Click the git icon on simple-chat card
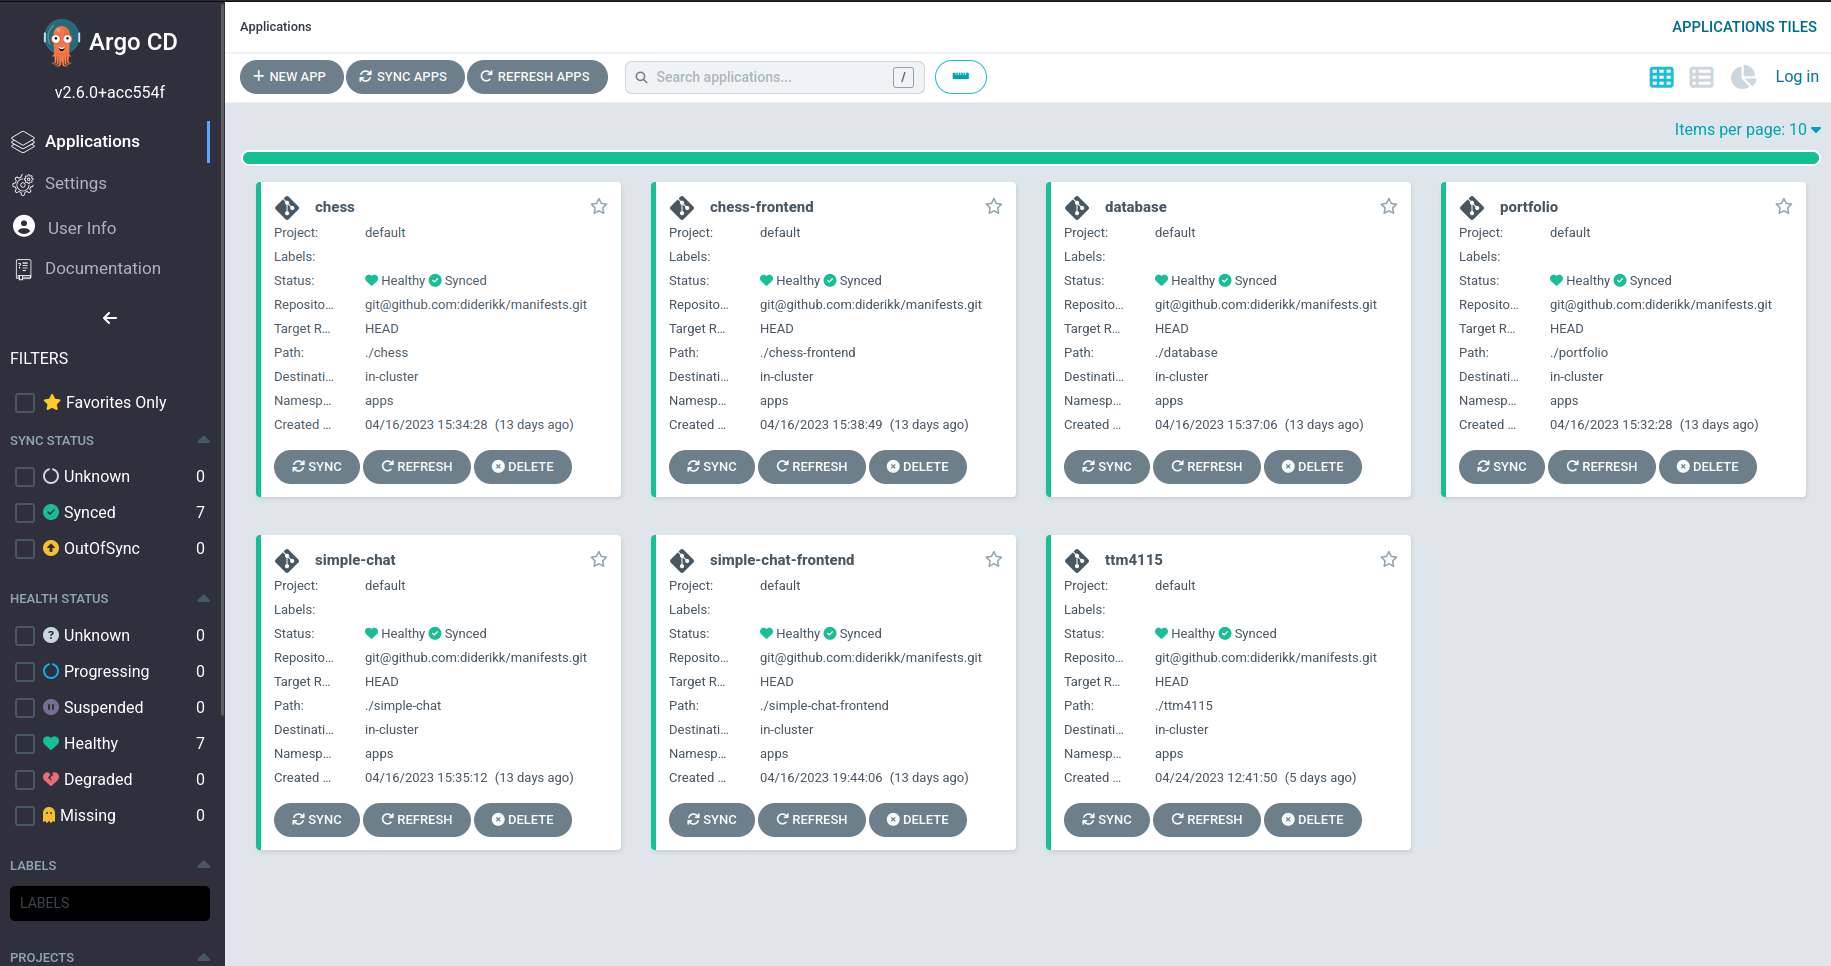1831x966 pixels. point(287,560)
